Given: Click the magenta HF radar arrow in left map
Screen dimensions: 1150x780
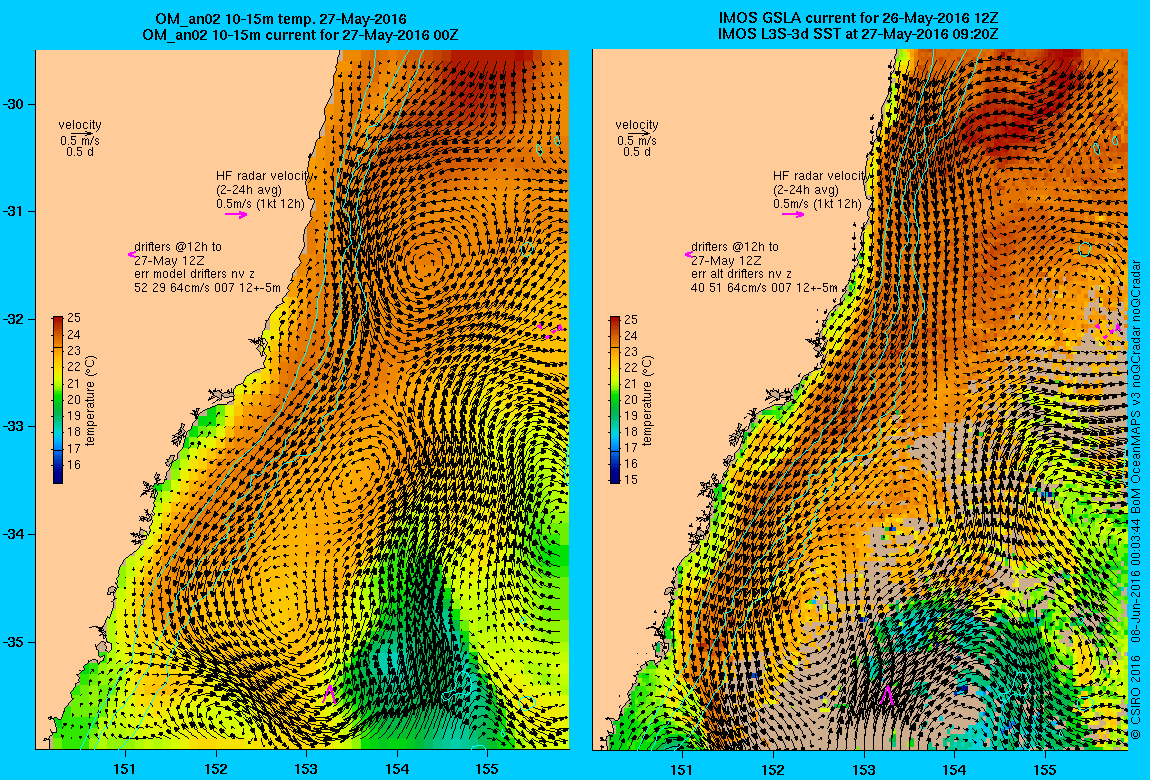Looking at the screenshot, I should [x=236, y=215].
